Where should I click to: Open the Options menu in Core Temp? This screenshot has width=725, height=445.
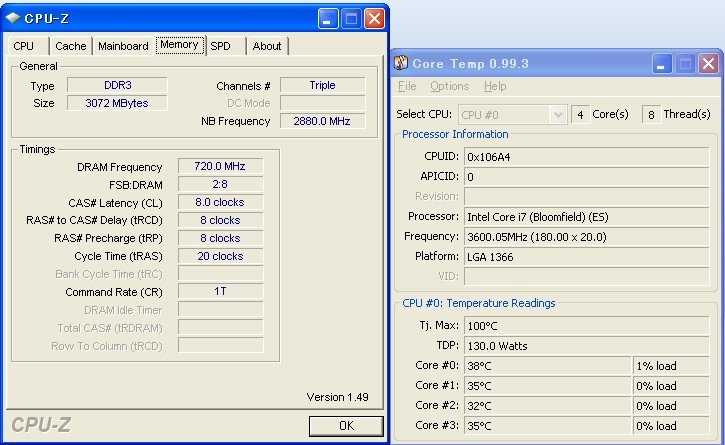[449, 87]
